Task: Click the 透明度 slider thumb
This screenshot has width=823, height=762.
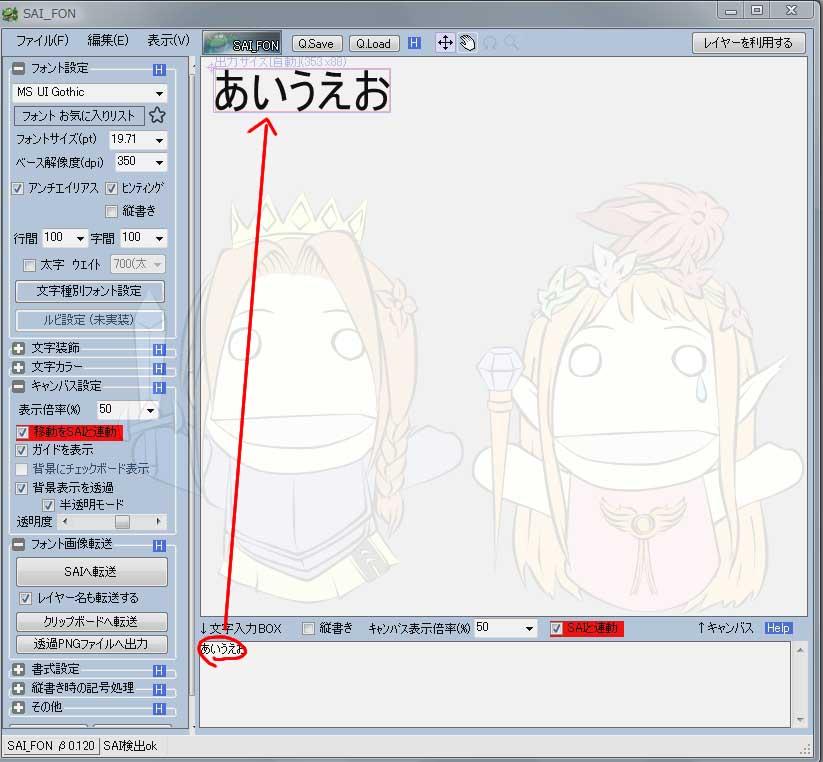Action: click(122, 521)
